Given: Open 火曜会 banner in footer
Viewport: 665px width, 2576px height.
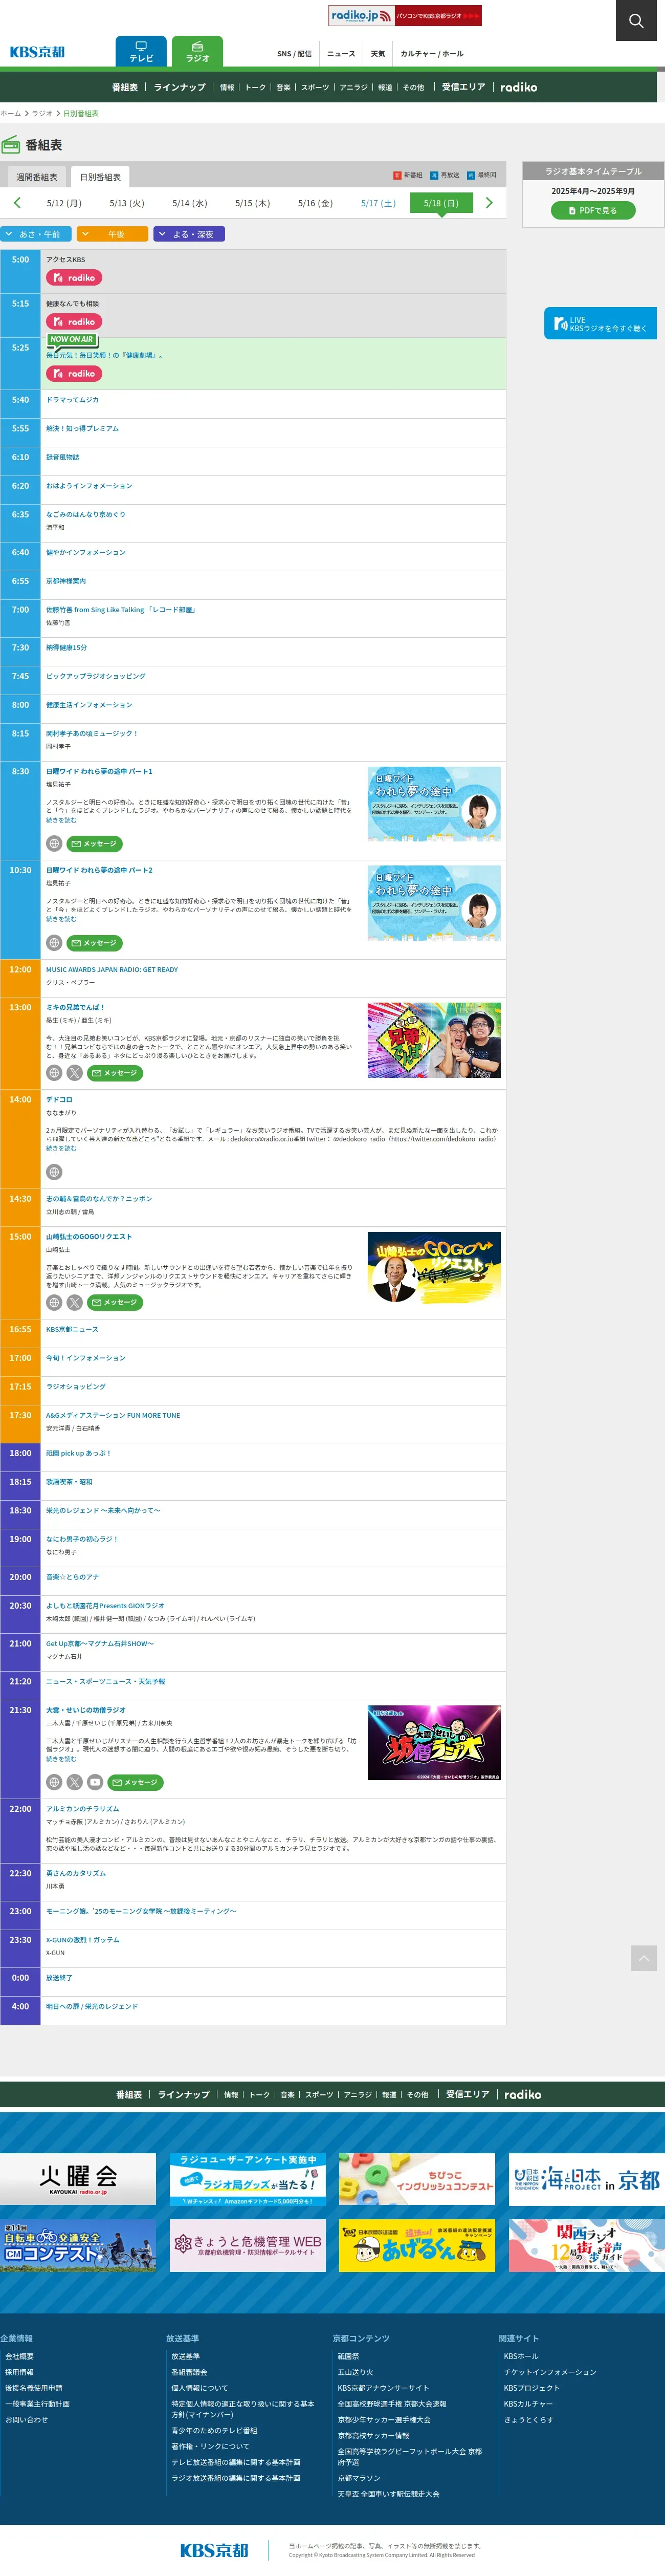Looking at the screenshot, I should [78, 2179].
